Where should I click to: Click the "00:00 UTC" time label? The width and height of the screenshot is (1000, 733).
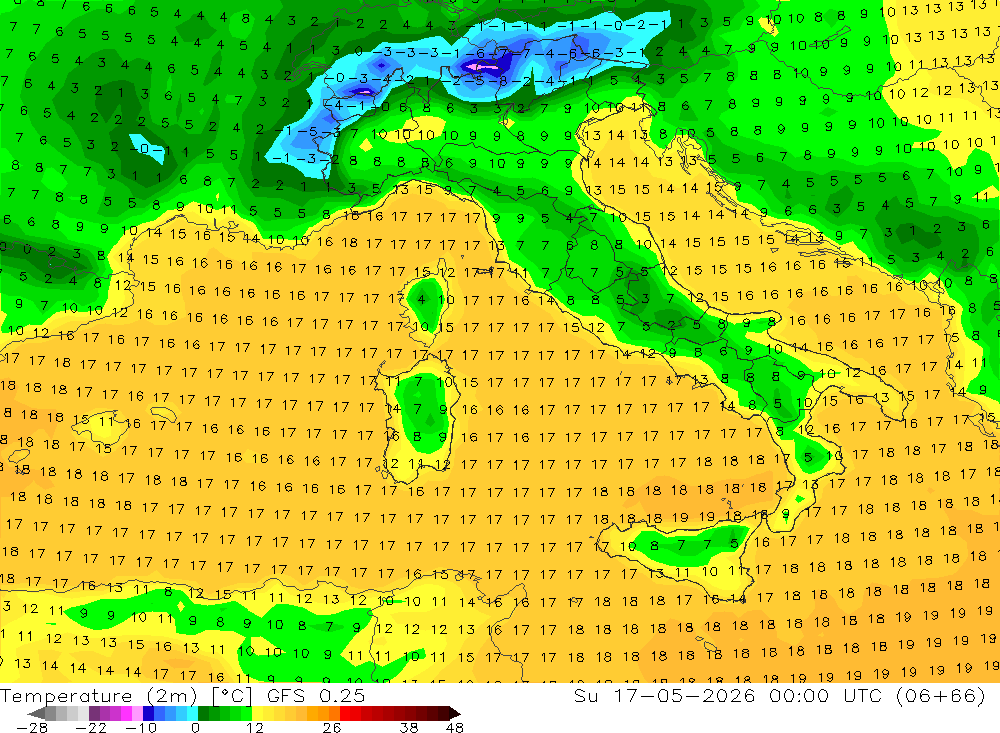click(x=828, y=695)
